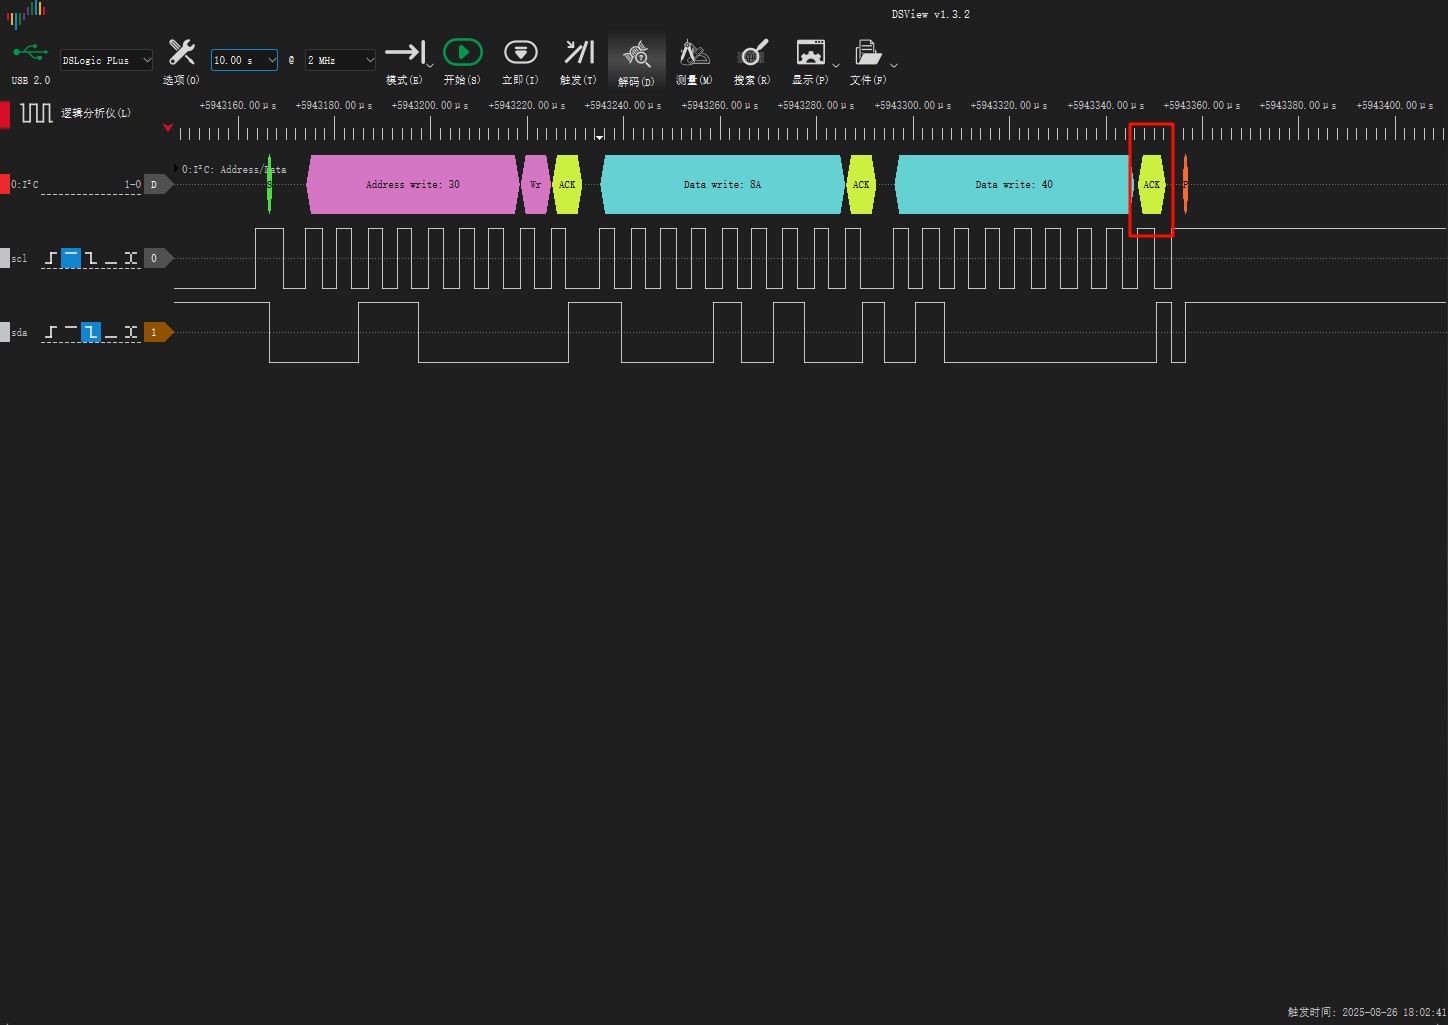
Task: Open the Options (选项) wrench tool
Action: coord(181,53)
